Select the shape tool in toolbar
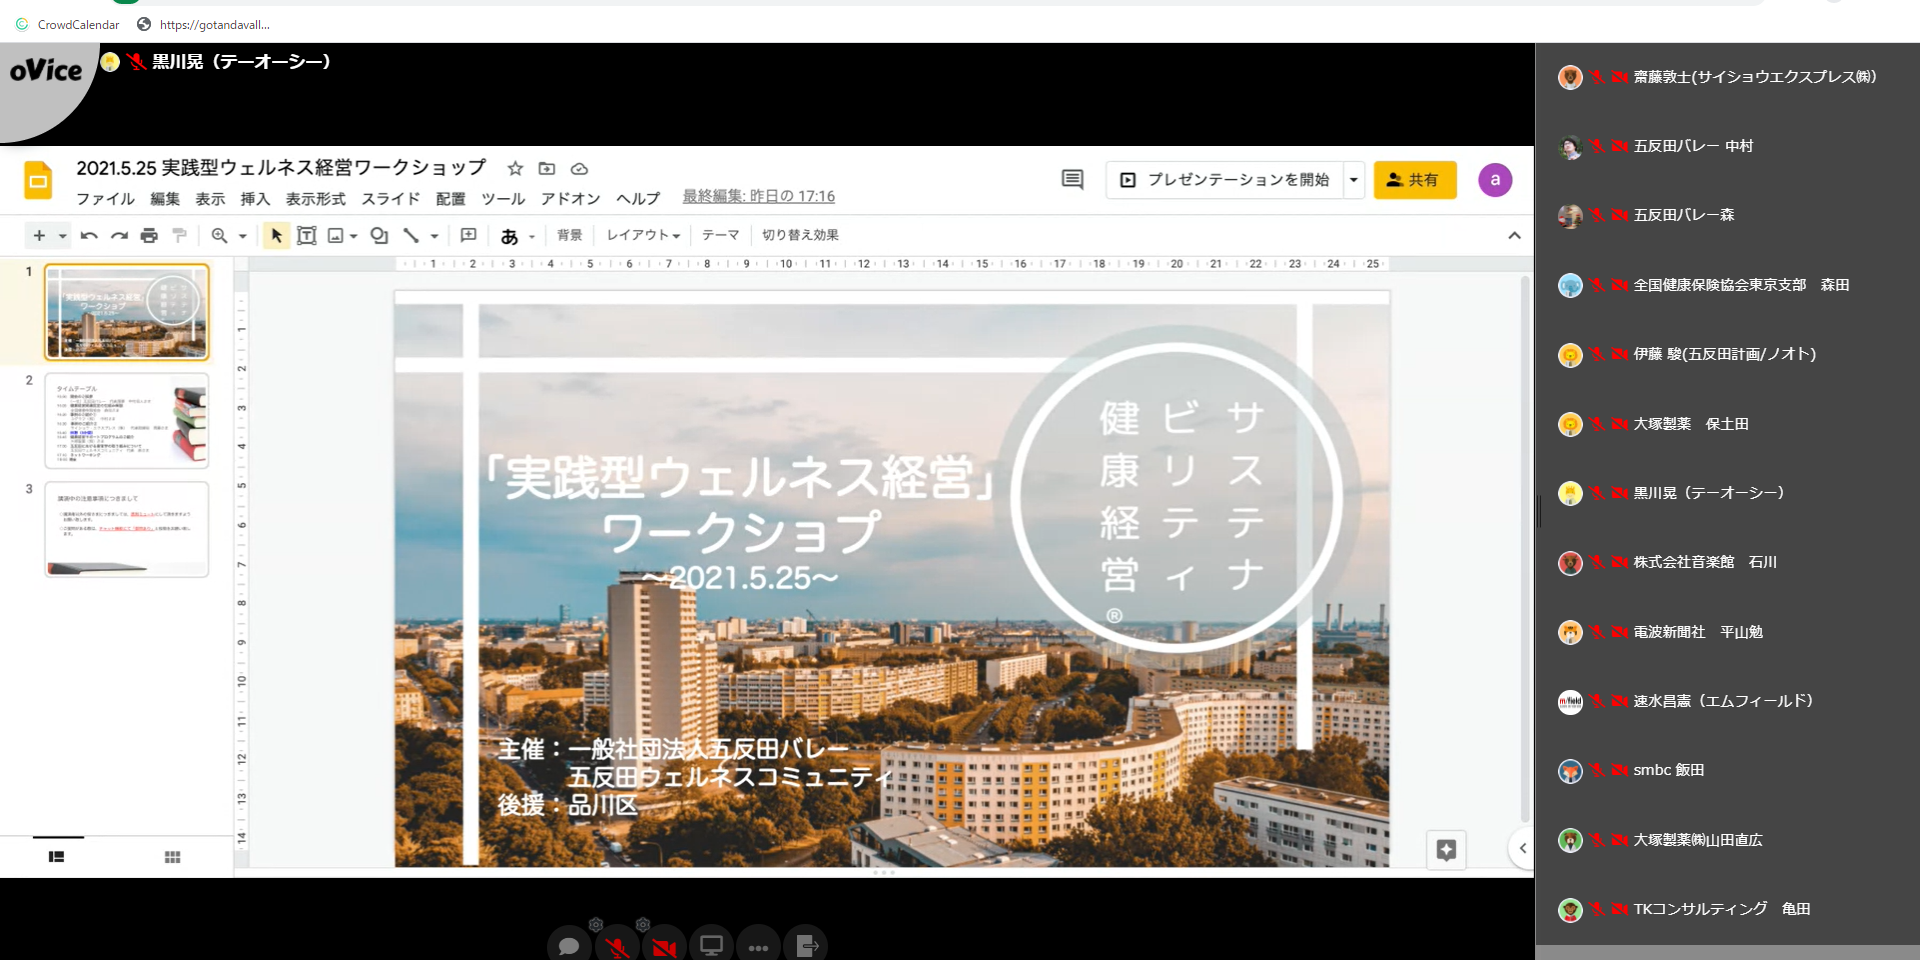 379,236
